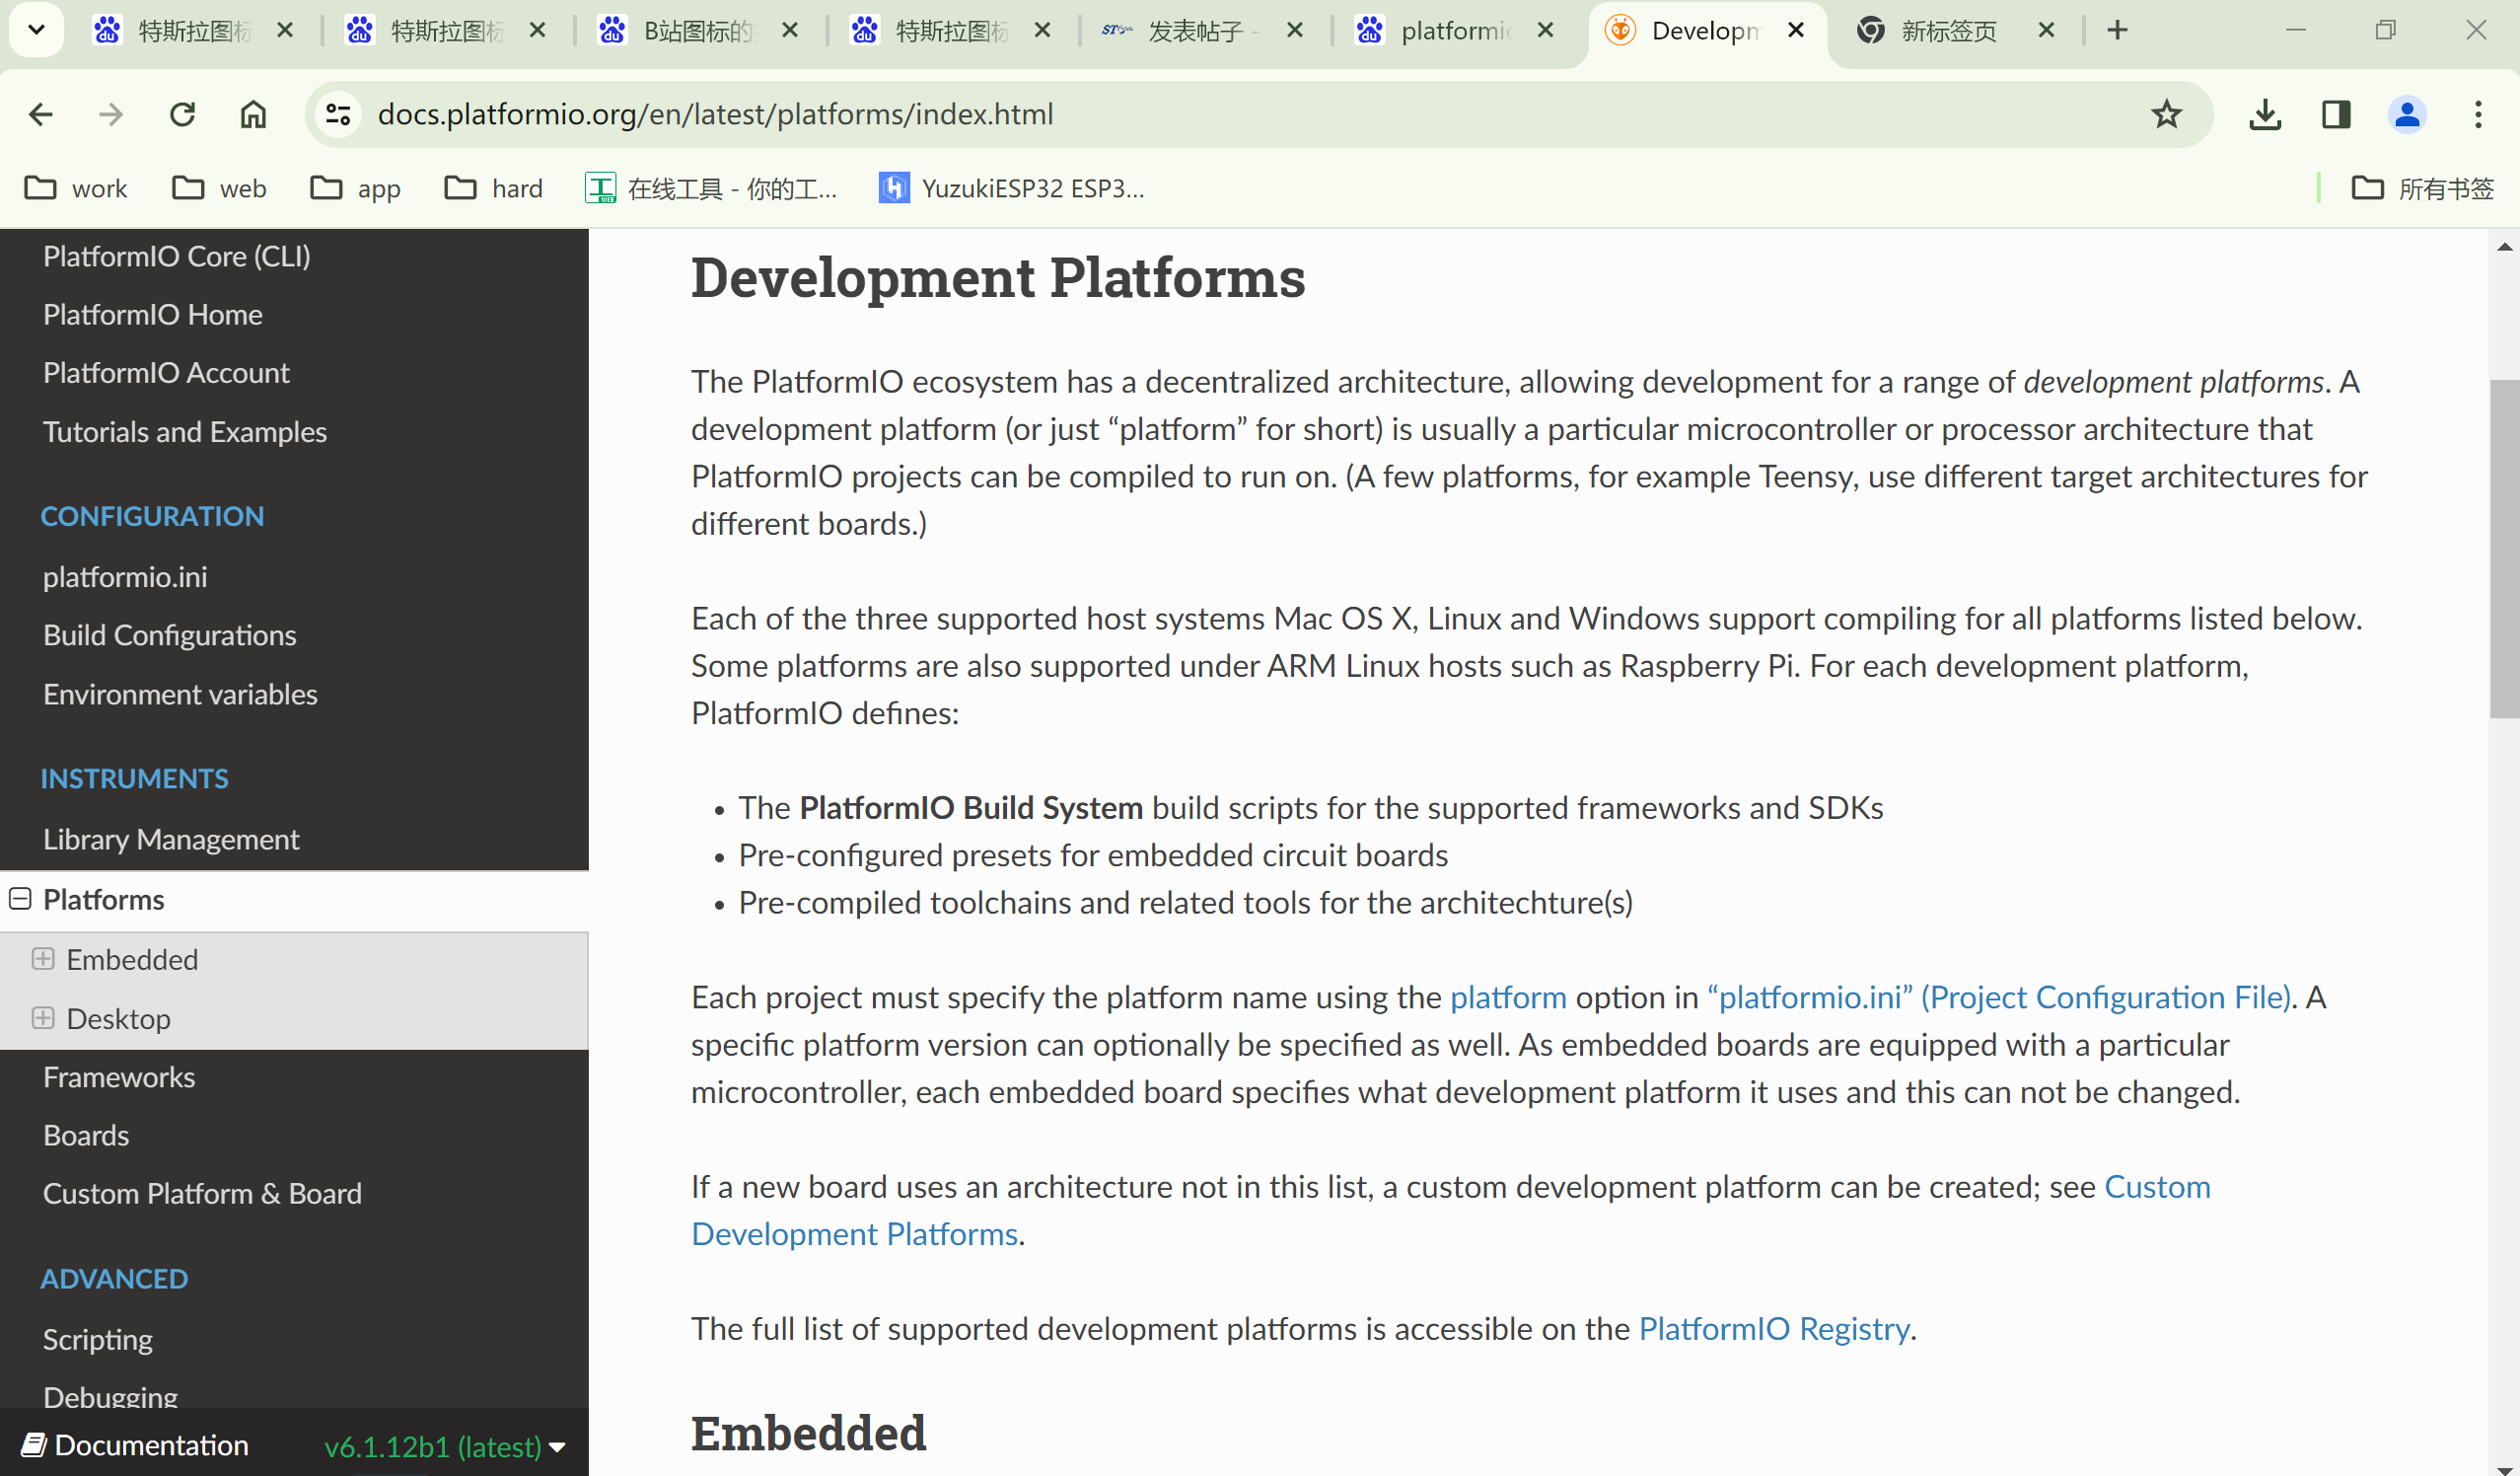View site information icon in address bar
2520x1476 pixels.
[x=338, y=115]
